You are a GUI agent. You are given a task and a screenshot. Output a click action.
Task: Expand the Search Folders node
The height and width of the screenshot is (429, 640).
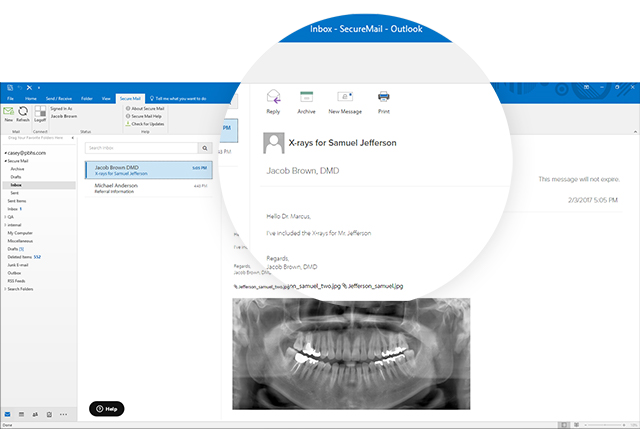[5, 289]
